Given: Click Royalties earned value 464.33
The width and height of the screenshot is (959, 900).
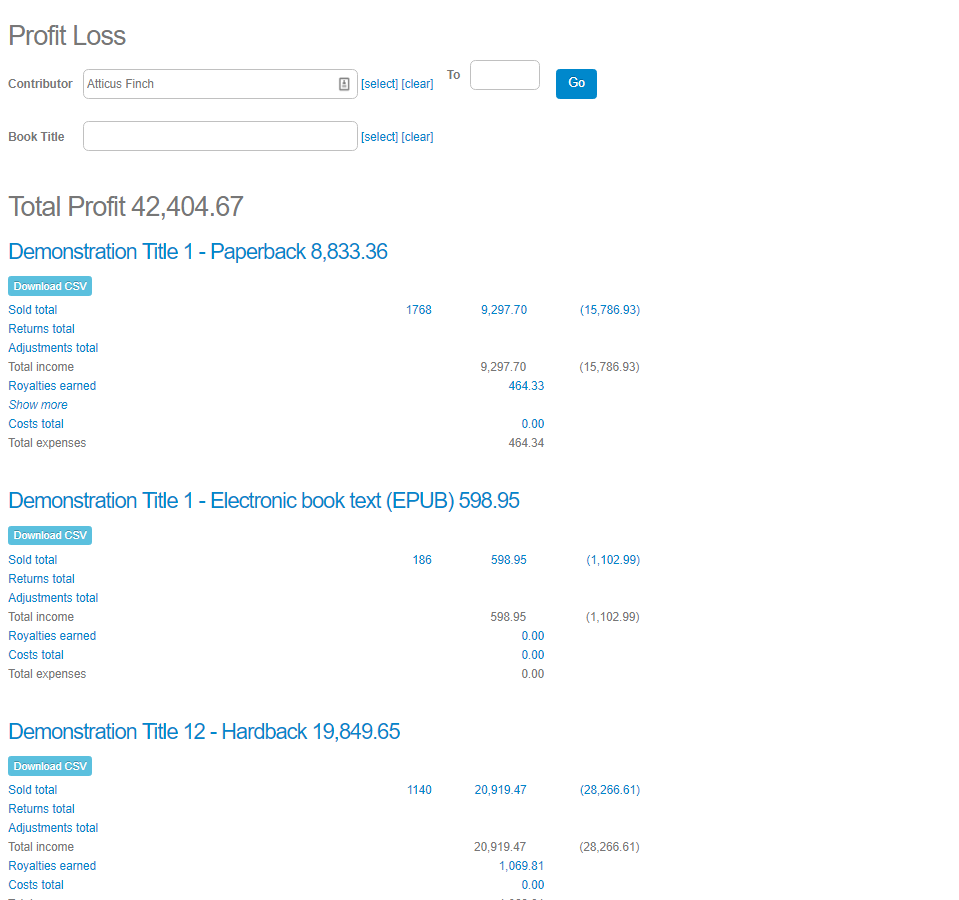Looking at the screenshot, I should pos(526,386).
